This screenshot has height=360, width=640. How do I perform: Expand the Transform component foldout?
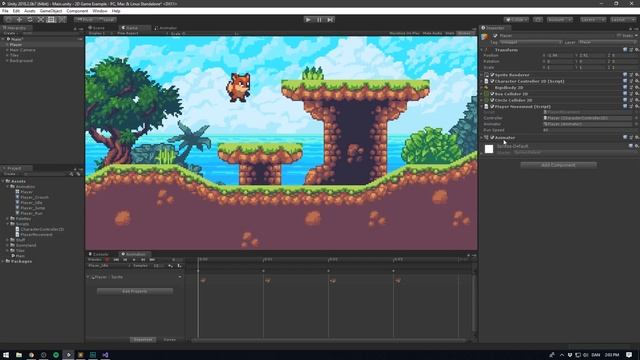pos(482,50)
